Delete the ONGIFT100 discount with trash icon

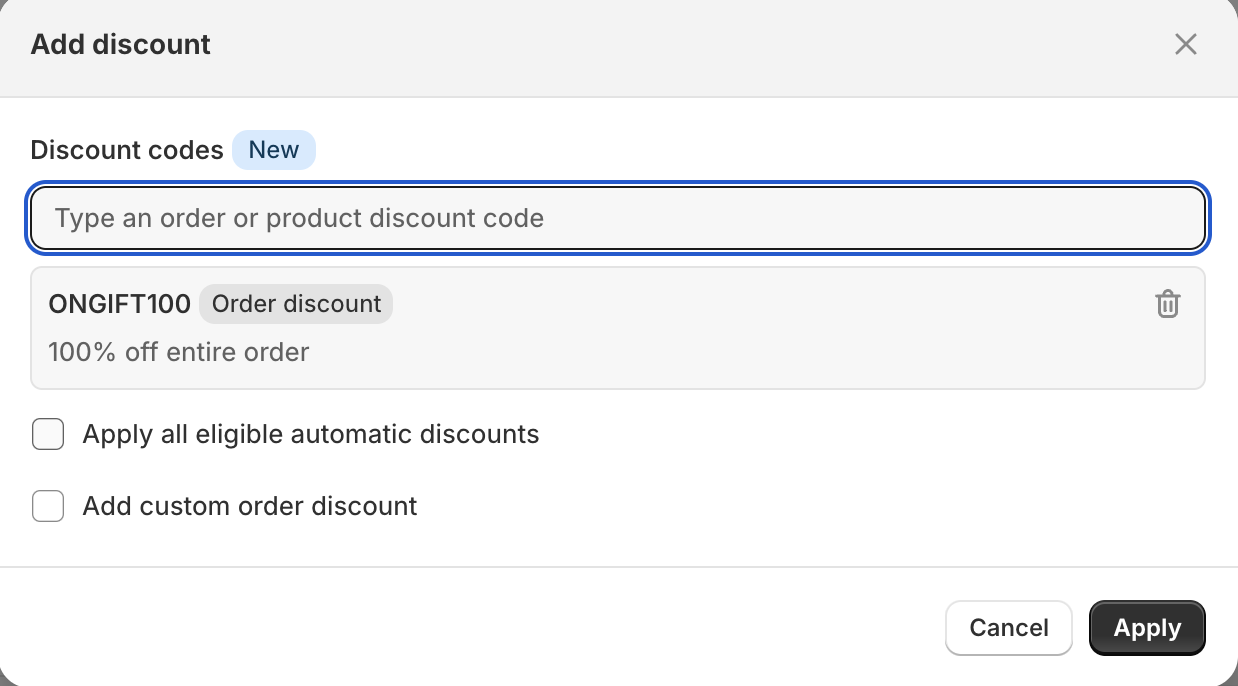coord(1167,304)
